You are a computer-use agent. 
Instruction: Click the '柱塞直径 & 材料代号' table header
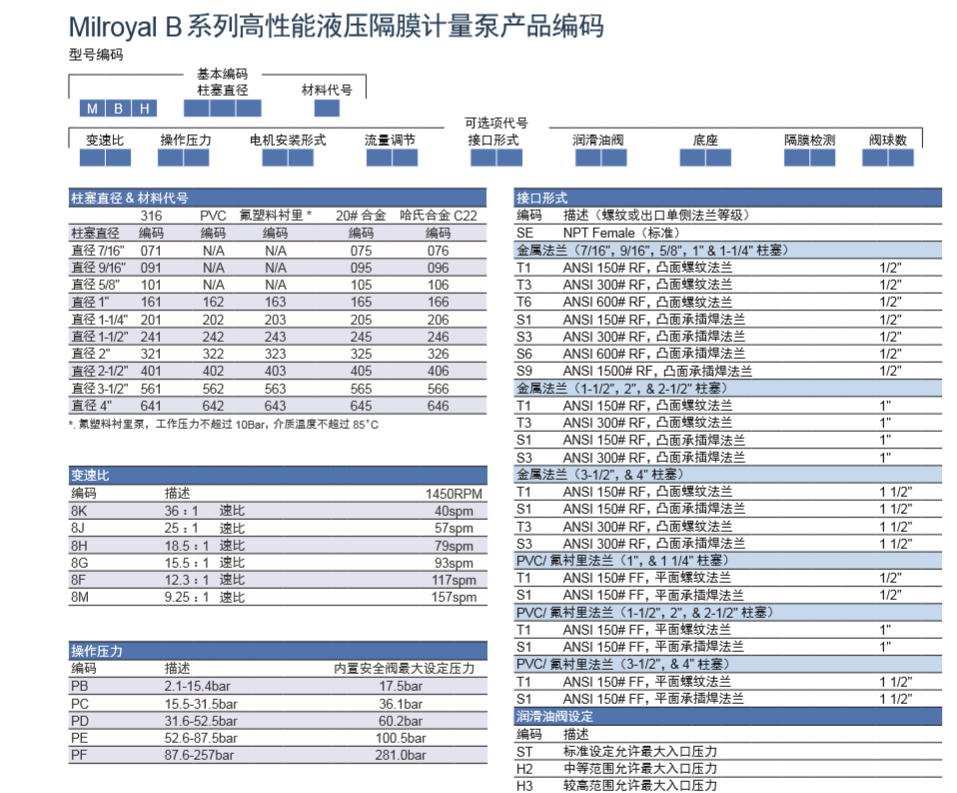[x=278, y=198]
